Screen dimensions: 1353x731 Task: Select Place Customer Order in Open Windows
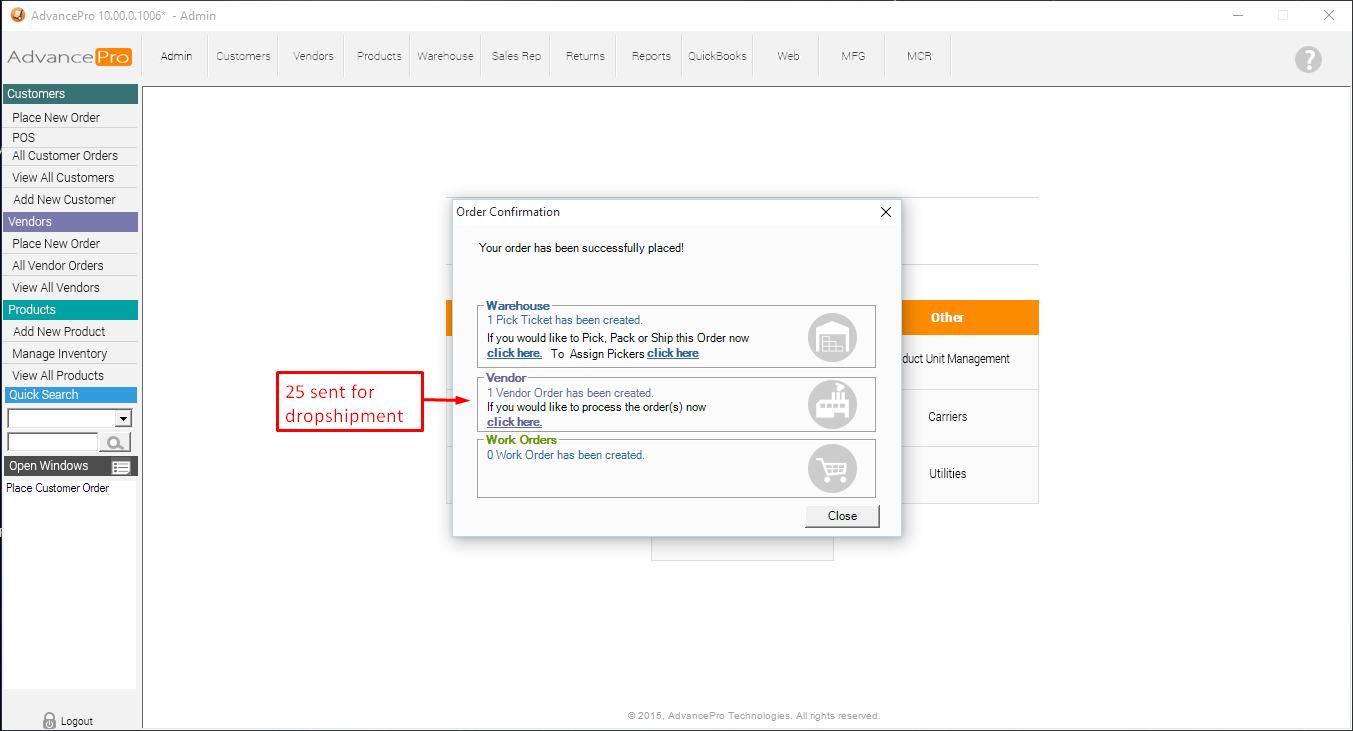click(x=58, y=488)
